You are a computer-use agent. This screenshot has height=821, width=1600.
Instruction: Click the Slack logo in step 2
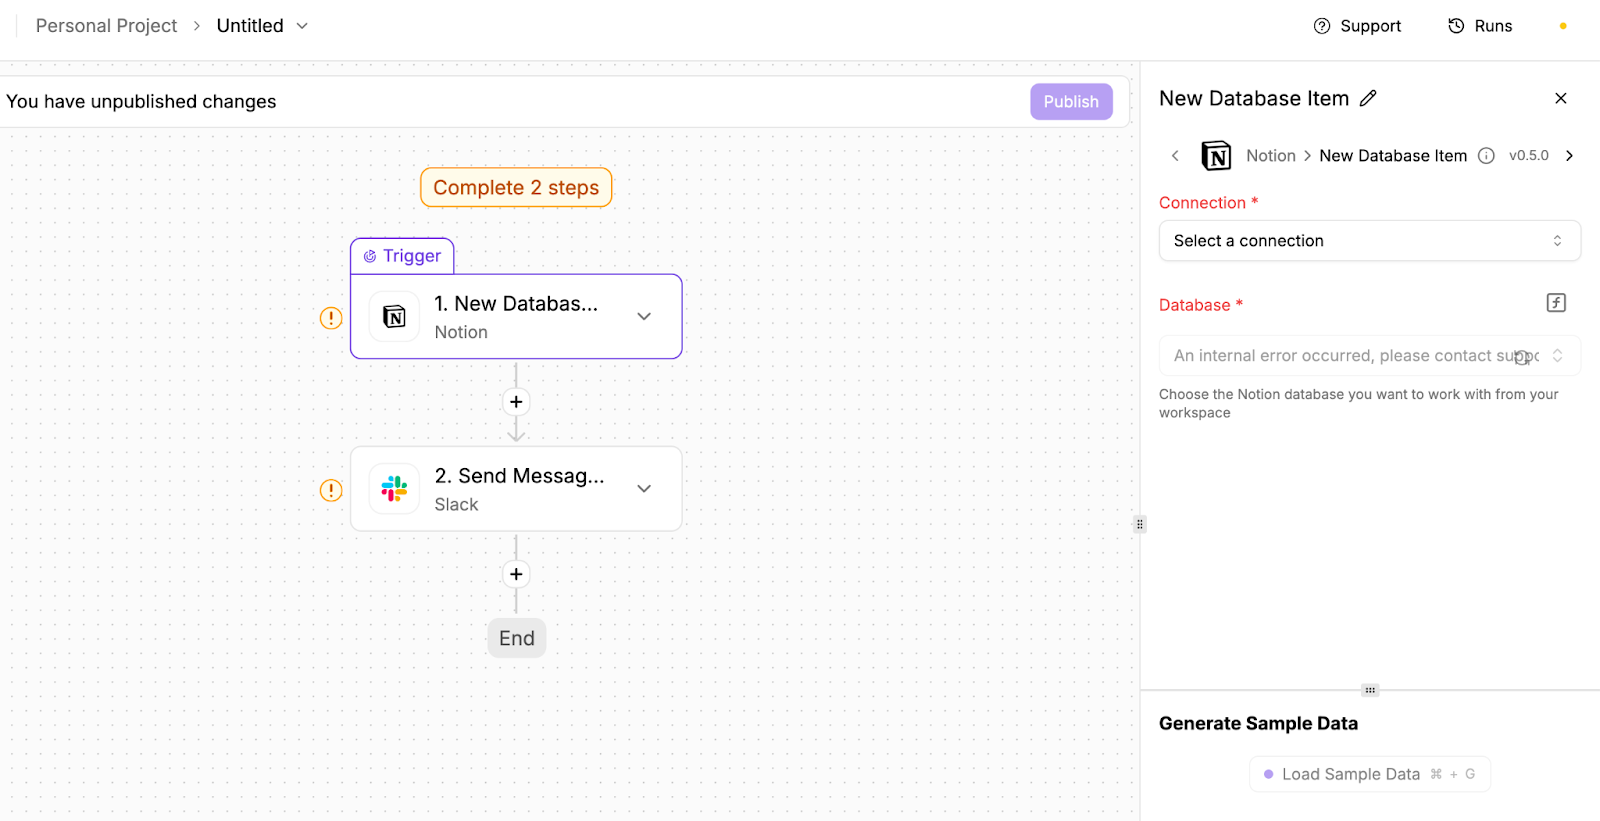pos(394,489)
